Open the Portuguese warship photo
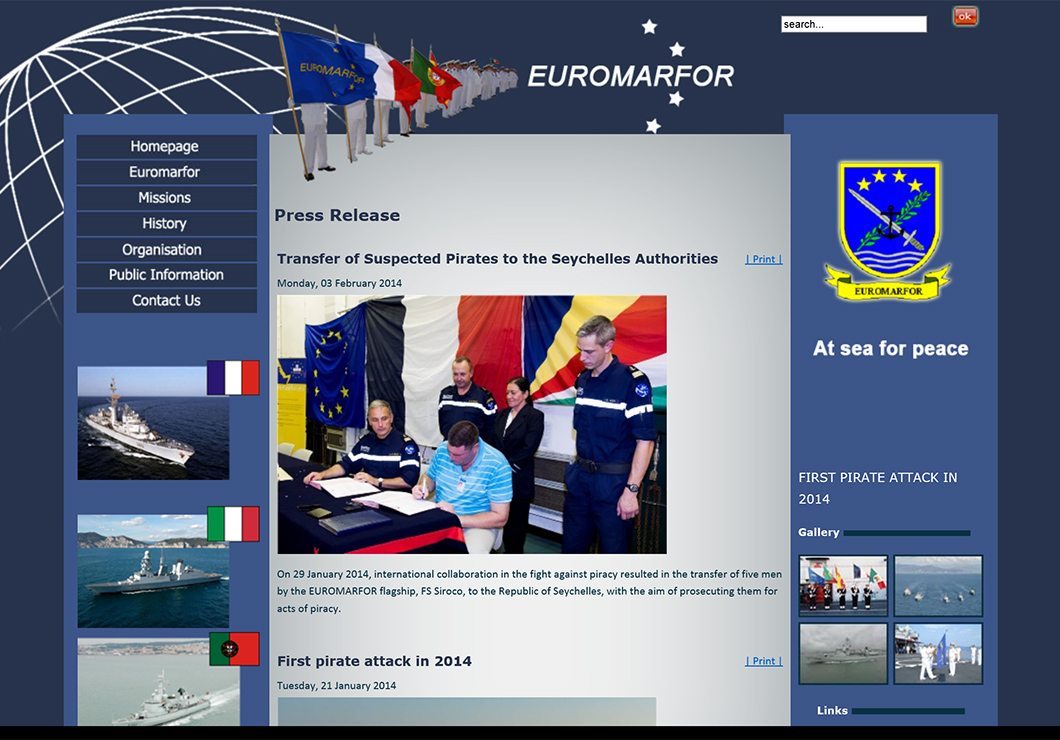 click(158, 682)
